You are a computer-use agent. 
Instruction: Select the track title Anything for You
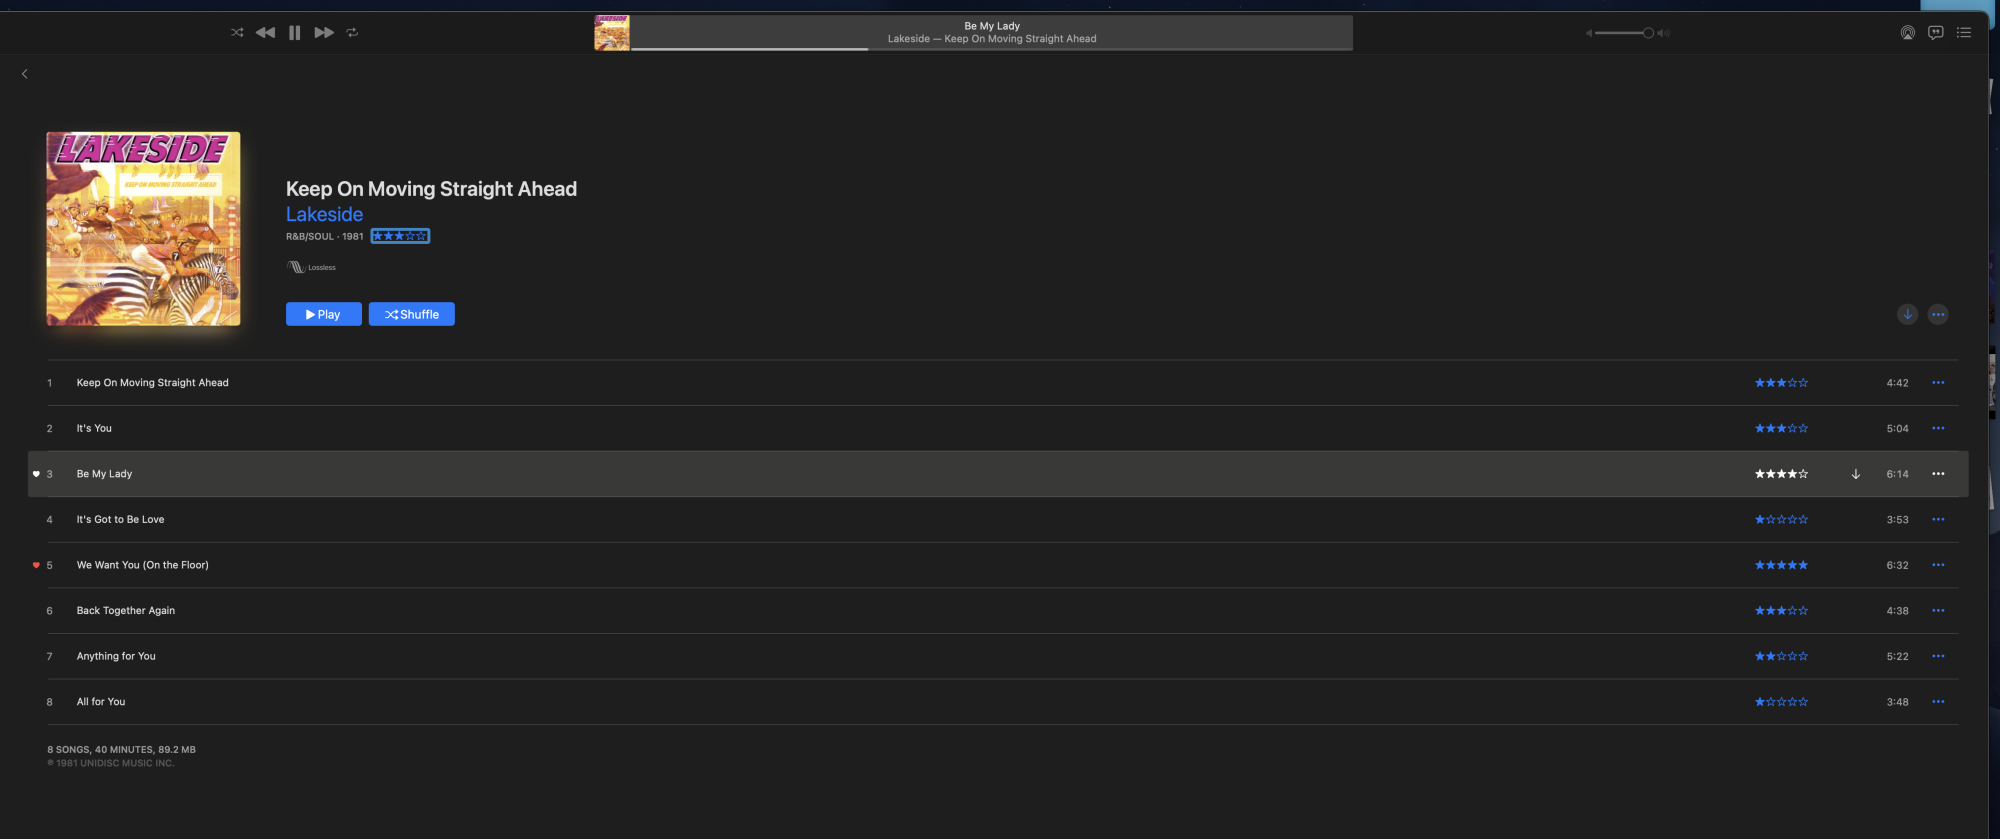(x=116, y=656)
